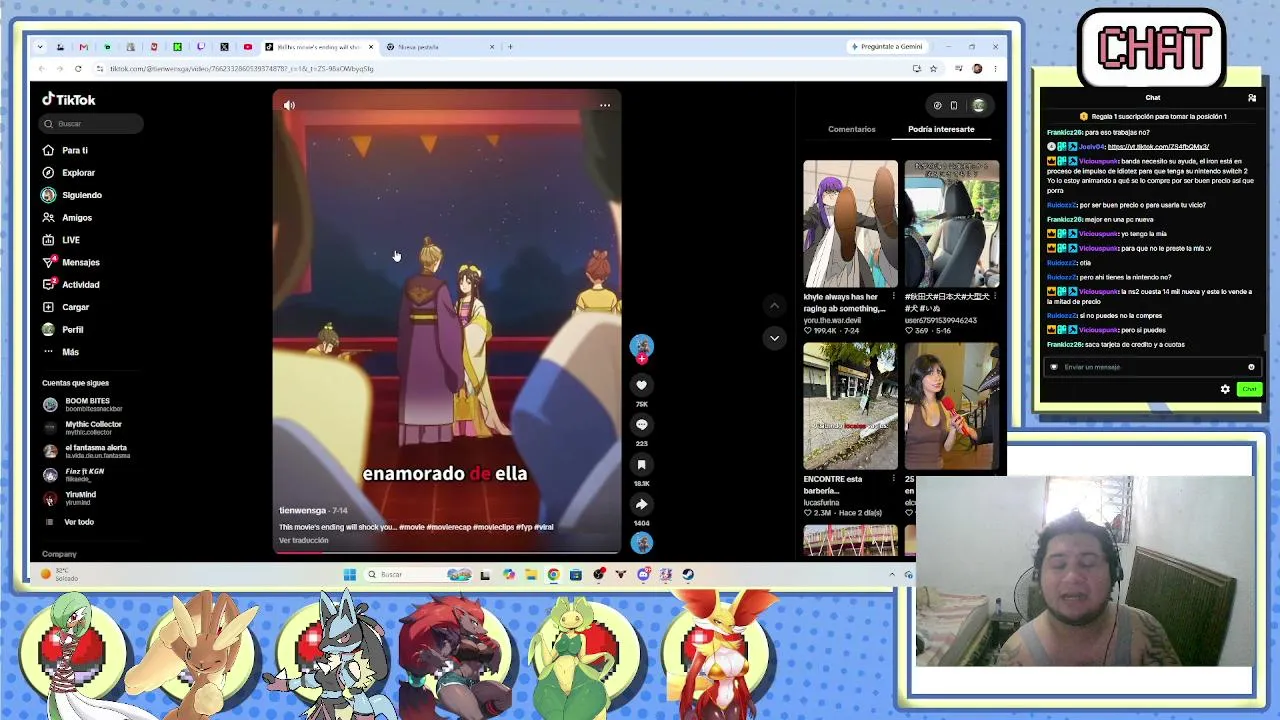This screenshot has height=720, width=1280.
Task: Open the Amigos page
Action: (67, 217)
